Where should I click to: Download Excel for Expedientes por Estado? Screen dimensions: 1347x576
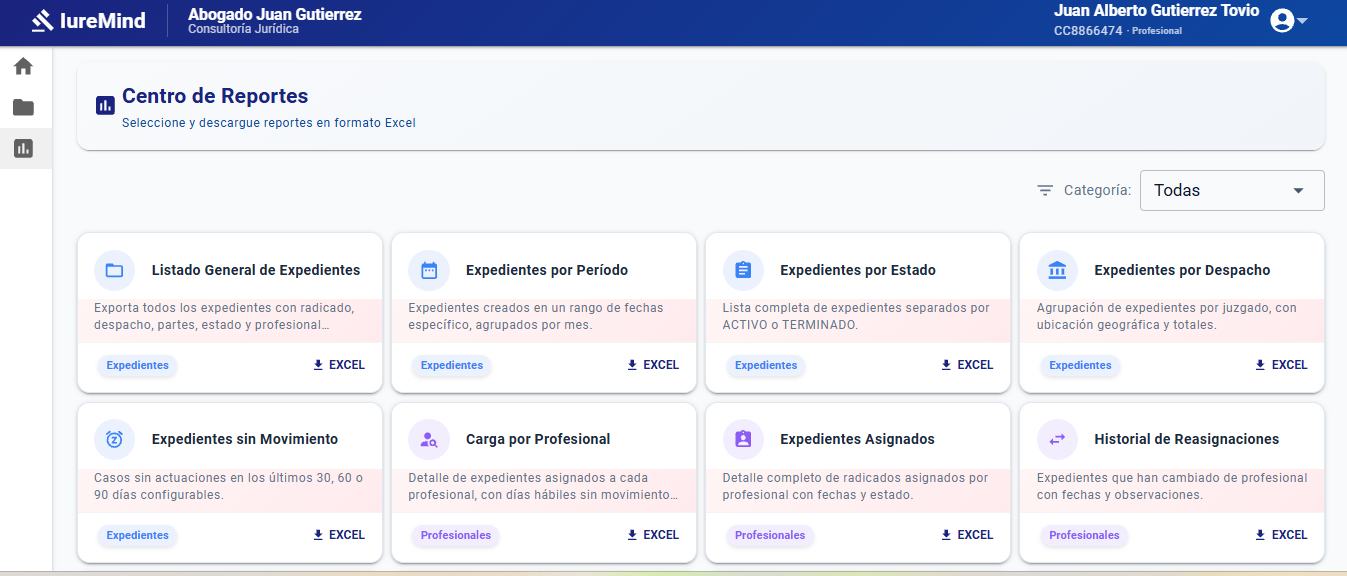(966, 365)
